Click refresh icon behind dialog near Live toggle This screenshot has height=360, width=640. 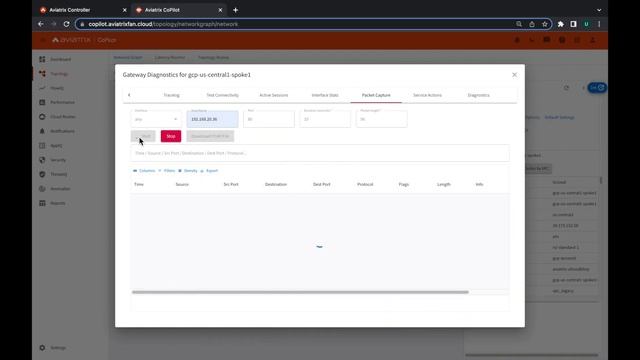point(567,88)
